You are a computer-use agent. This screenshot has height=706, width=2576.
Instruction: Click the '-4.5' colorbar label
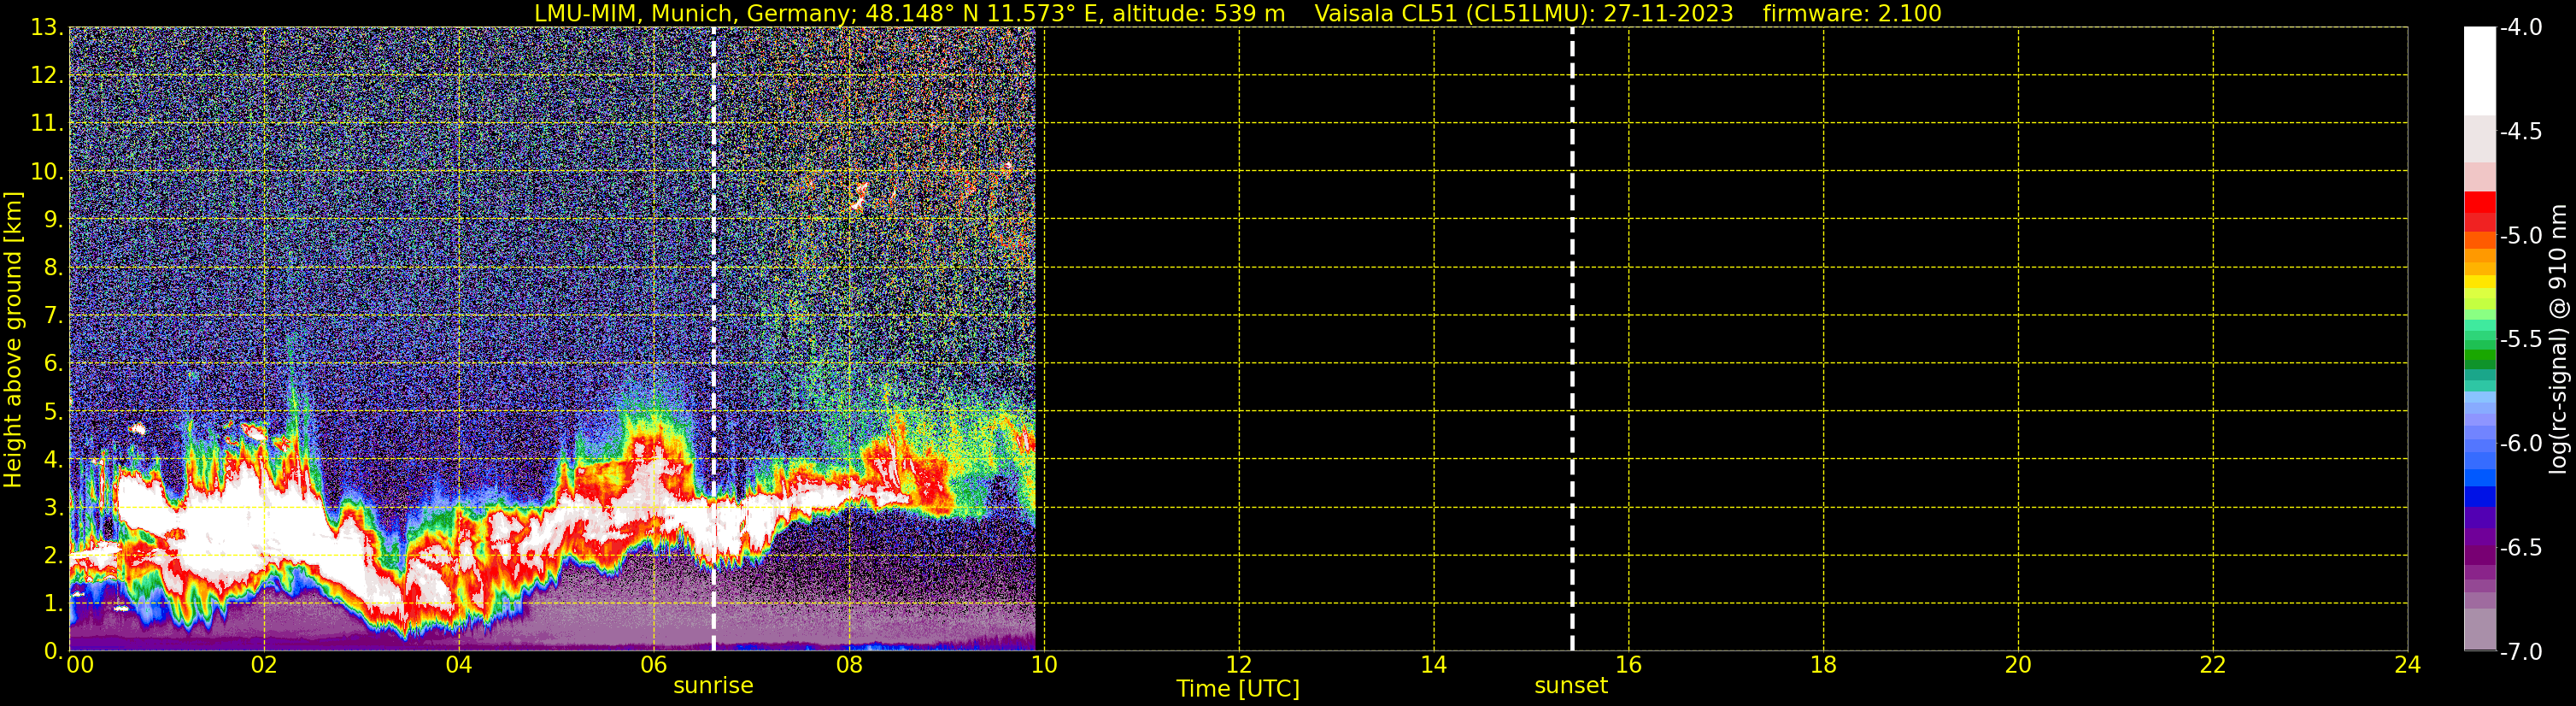[2521, 132]
